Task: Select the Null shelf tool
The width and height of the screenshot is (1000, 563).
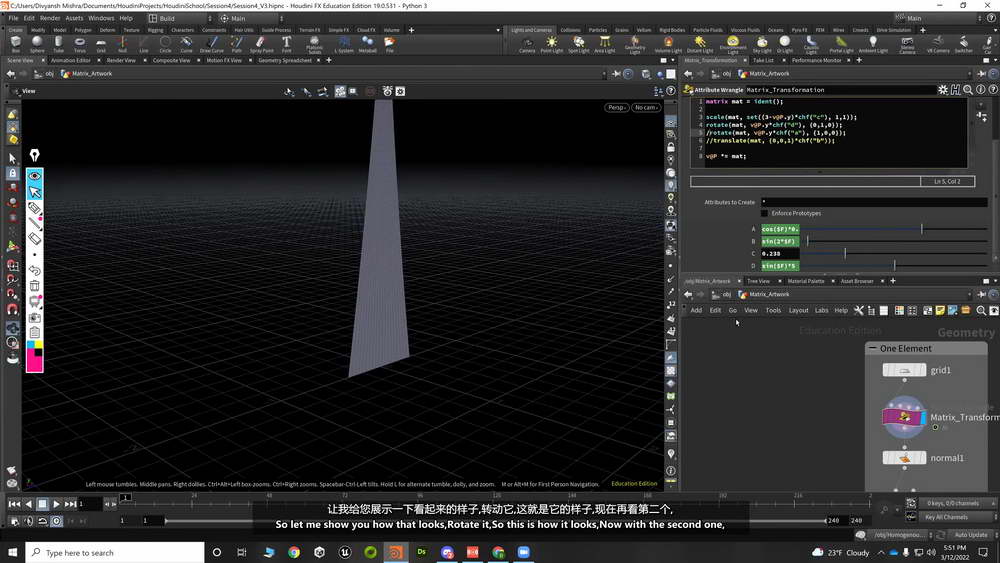Action: [x=122, y=44]
